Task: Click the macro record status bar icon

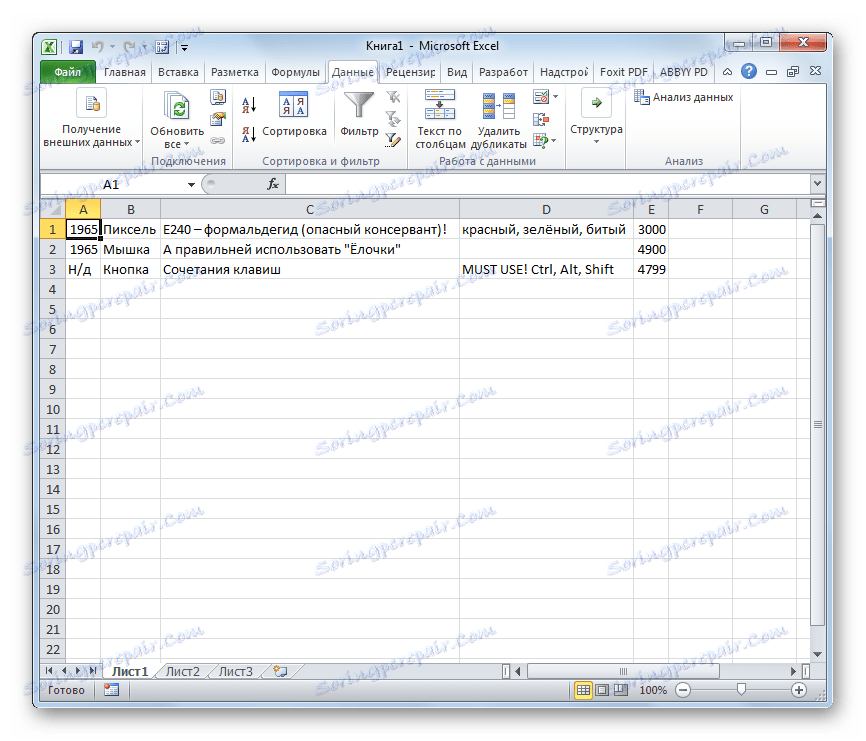Action: (112, 690)
